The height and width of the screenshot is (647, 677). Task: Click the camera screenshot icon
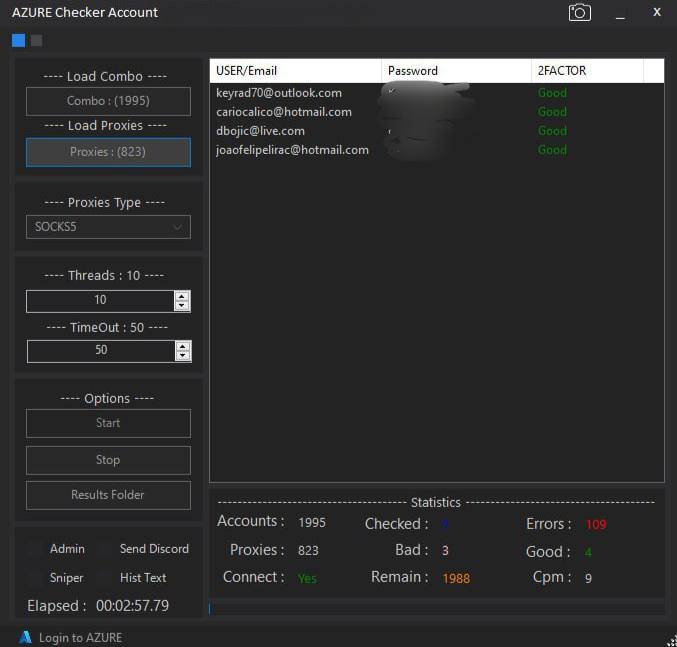579,13
